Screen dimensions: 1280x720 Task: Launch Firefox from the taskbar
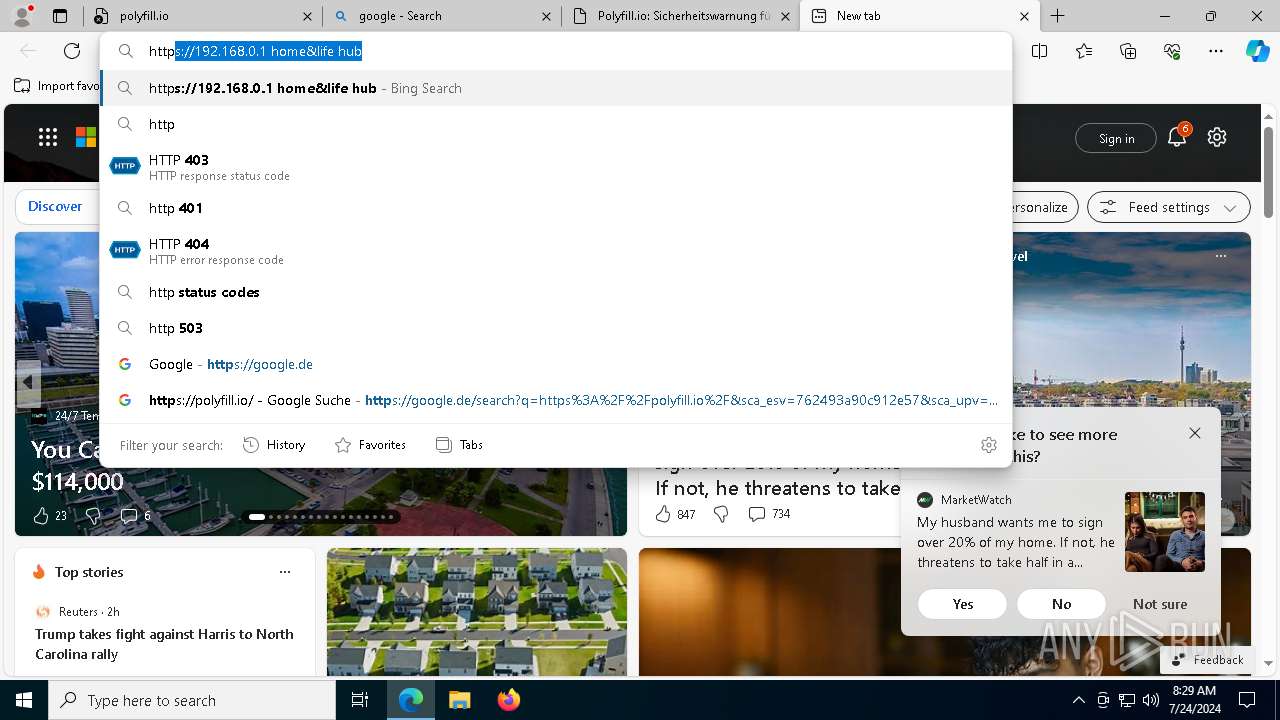(x=509, y=700)
